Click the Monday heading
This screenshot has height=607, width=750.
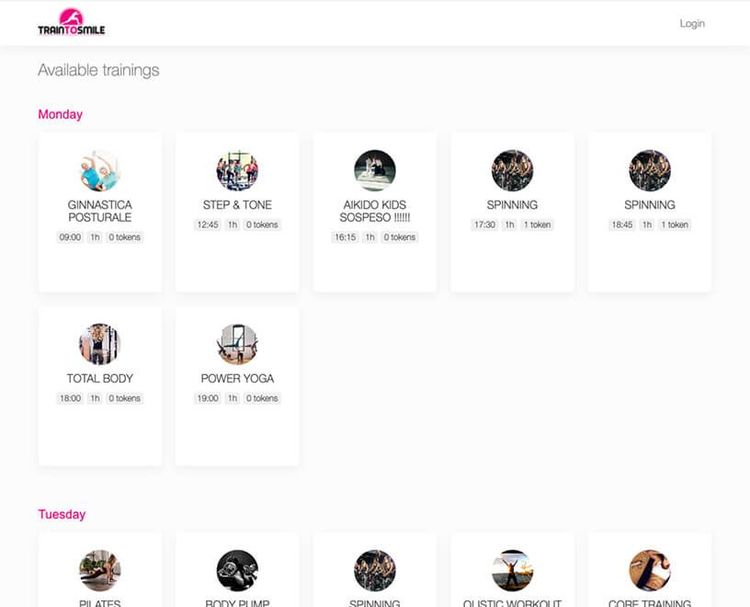60,114
